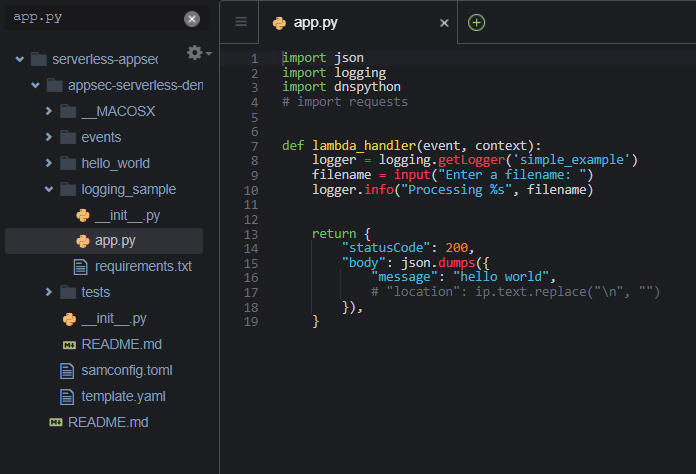Click the 'dumps' method on line 15

pos(456,263)
